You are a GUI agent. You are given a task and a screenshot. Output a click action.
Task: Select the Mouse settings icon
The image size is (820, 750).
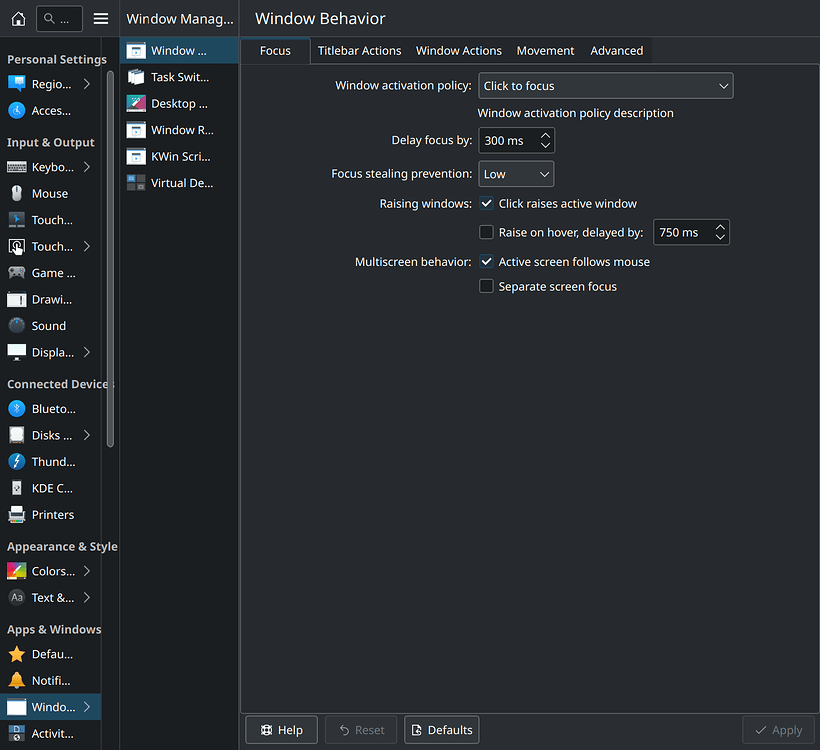(17, 194)
